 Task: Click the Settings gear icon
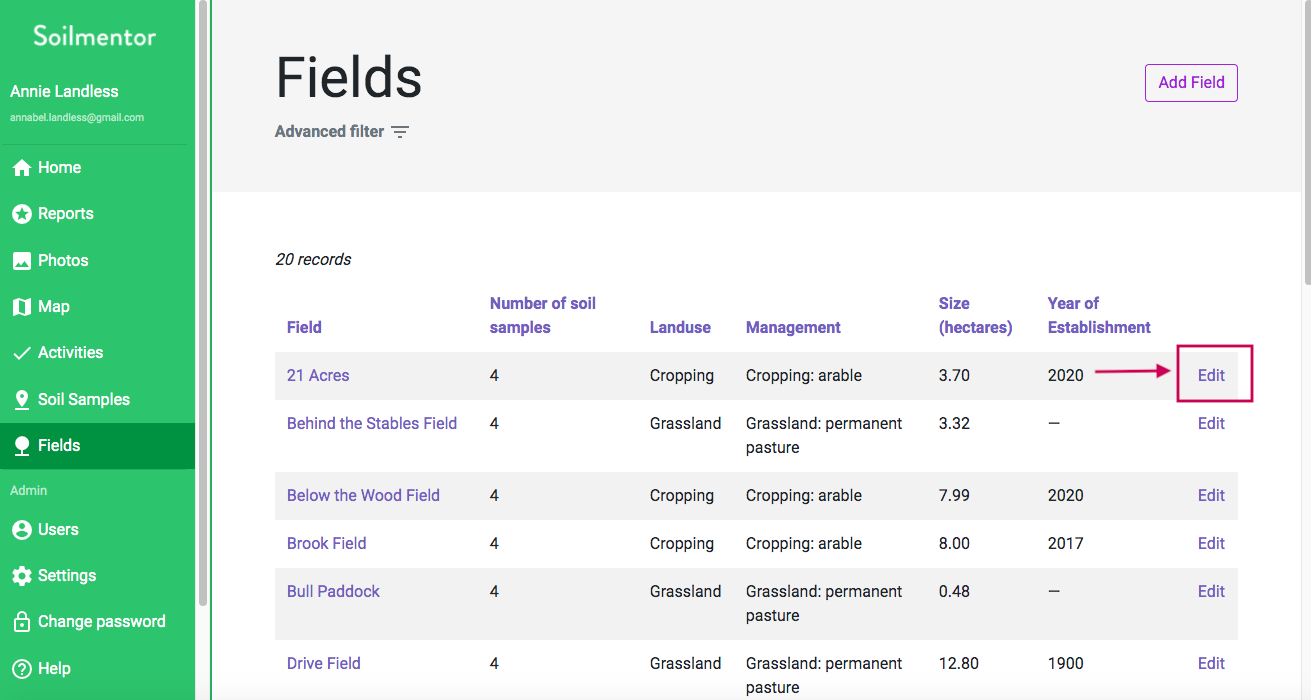[x=21, y=576]
